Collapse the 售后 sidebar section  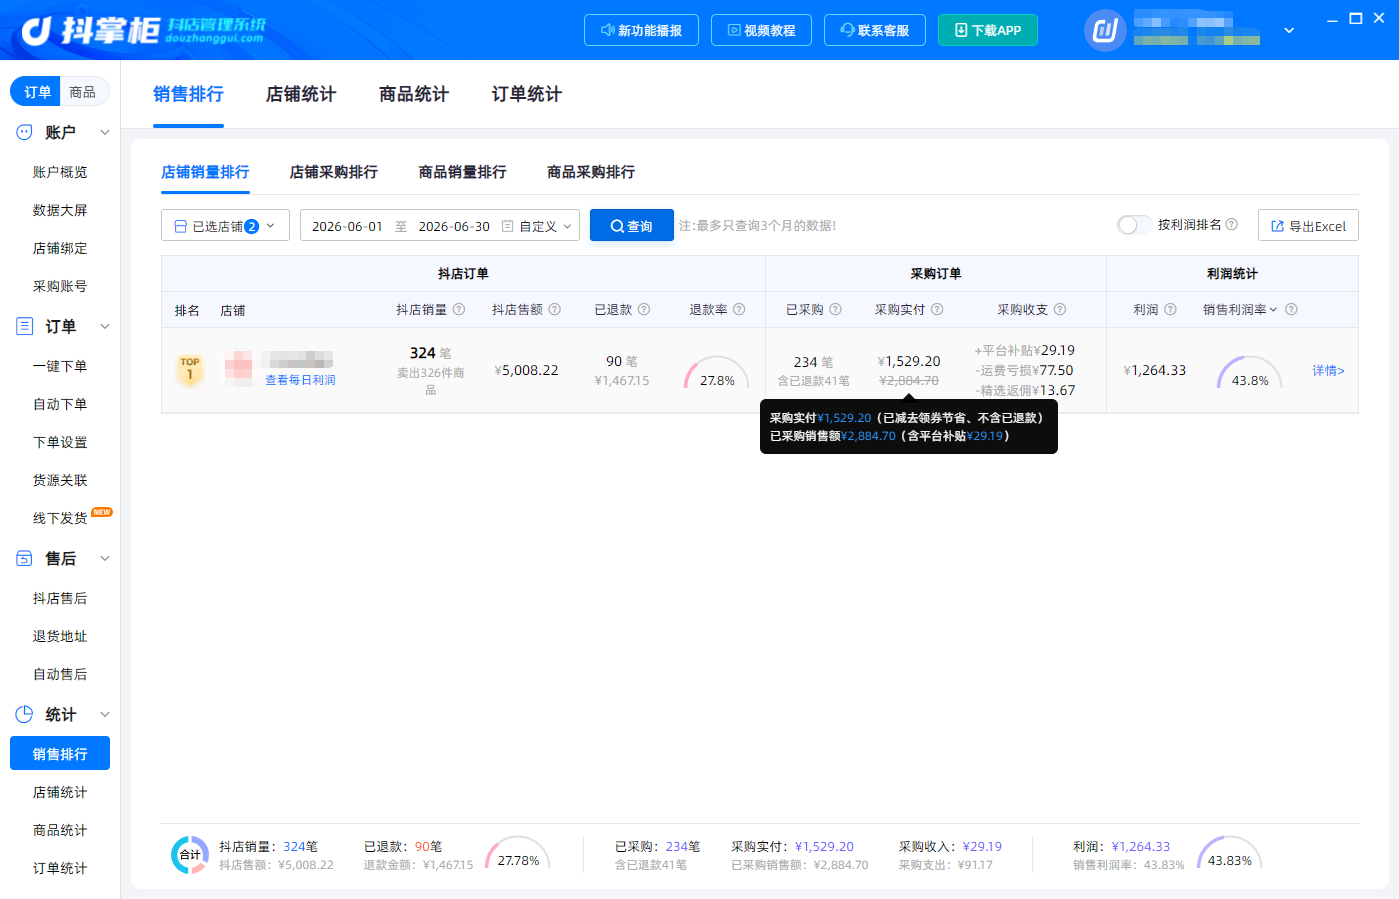click(105, 558)
